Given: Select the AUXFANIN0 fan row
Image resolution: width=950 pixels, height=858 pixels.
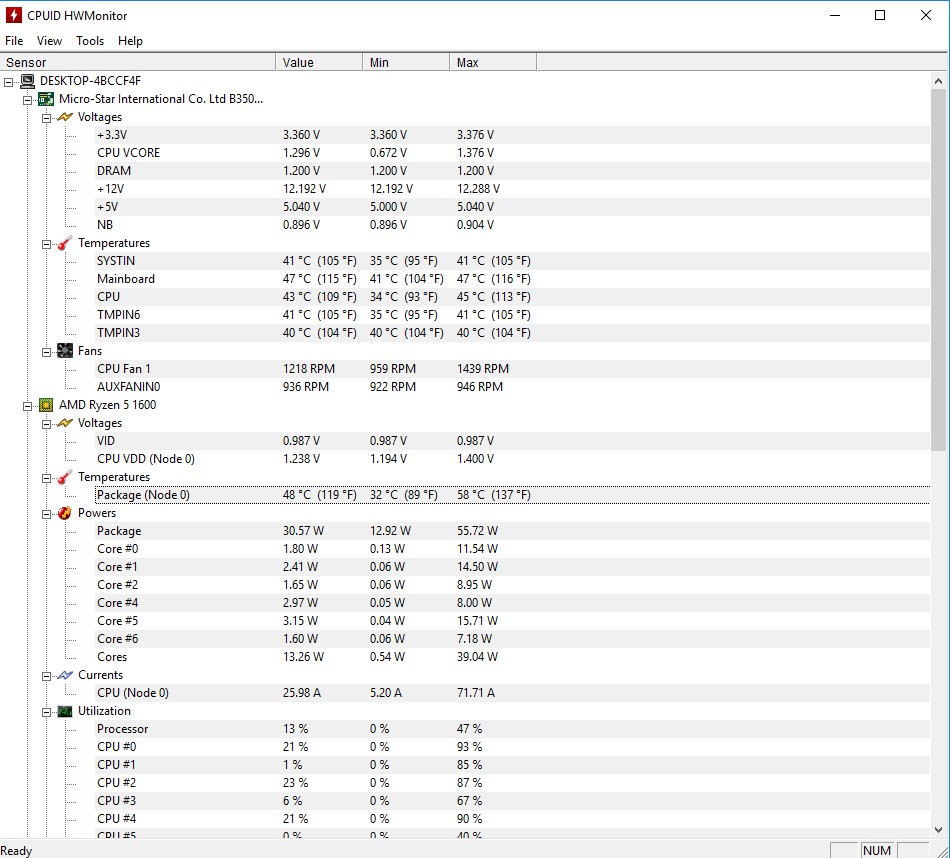Looking at the screenshot, I should [512, 387].
